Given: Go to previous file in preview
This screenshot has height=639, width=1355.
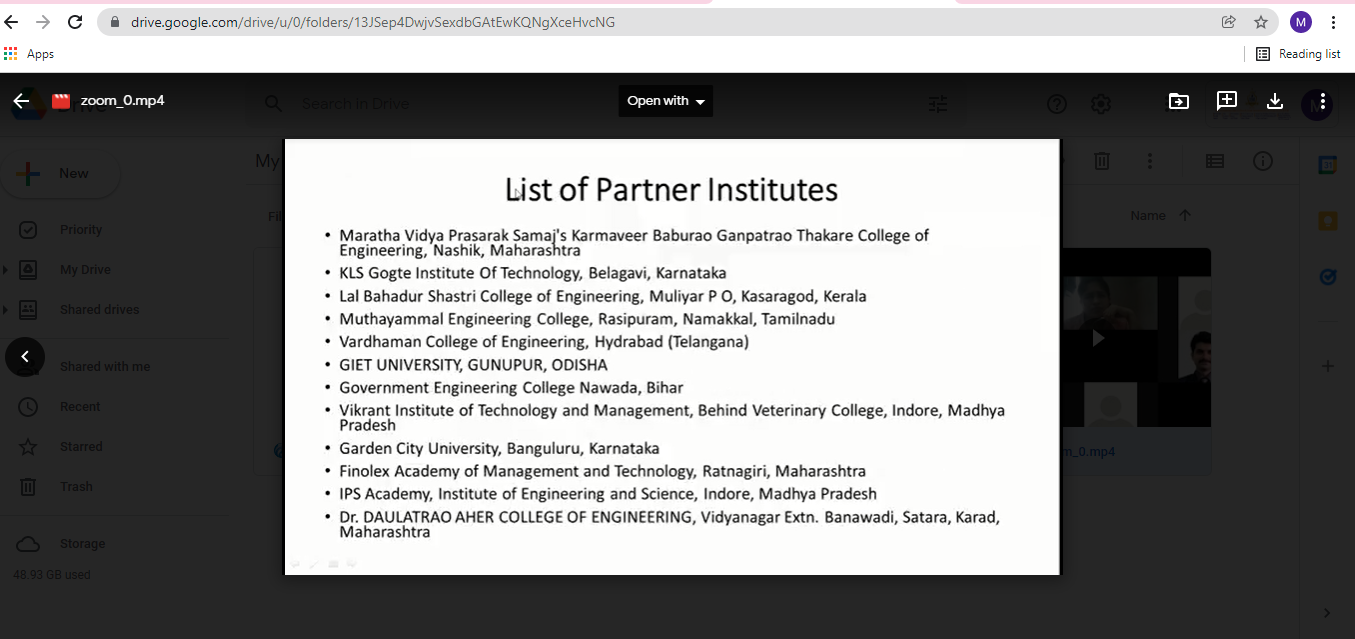Looking at the screenshot, I should pyautogui.click(x=25, y=356).
